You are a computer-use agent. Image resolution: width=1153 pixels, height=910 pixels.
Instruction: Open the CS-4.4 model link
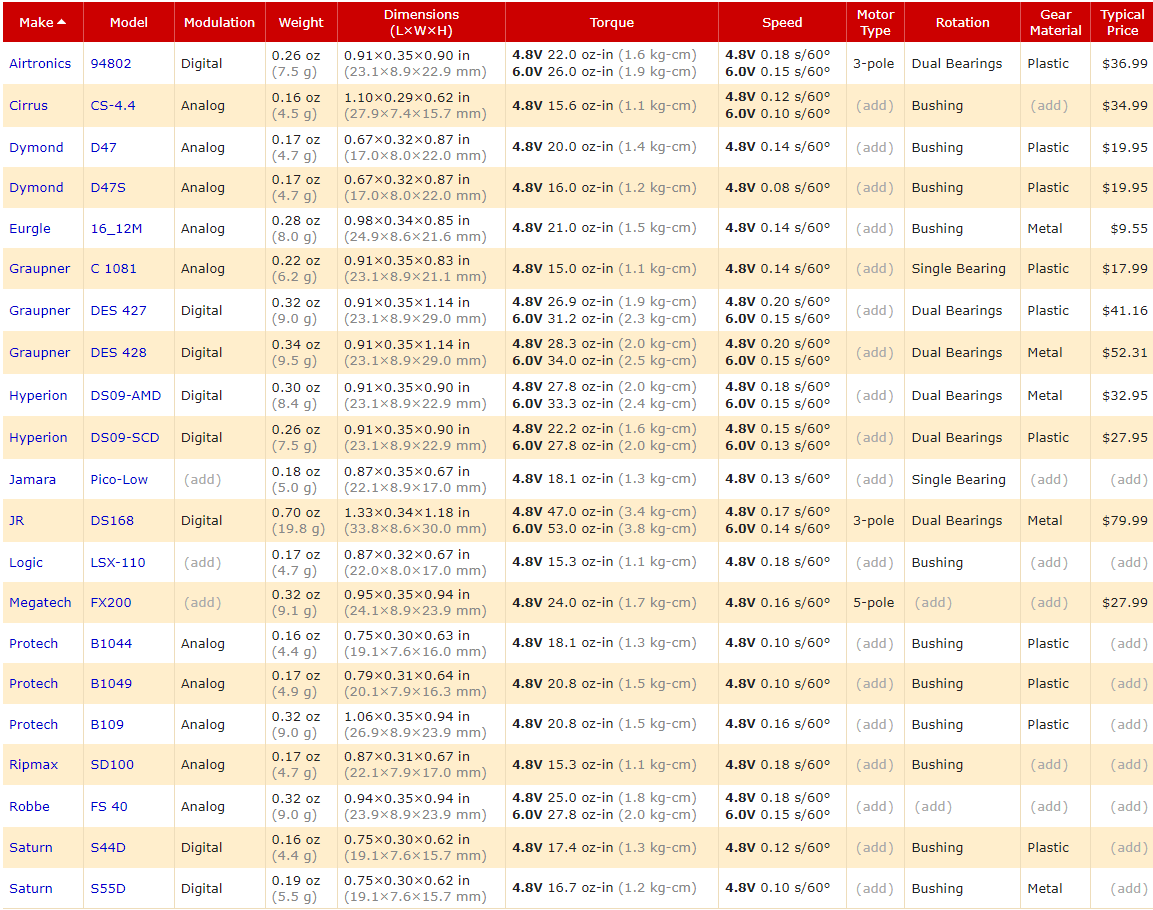(x=113, y=105)
